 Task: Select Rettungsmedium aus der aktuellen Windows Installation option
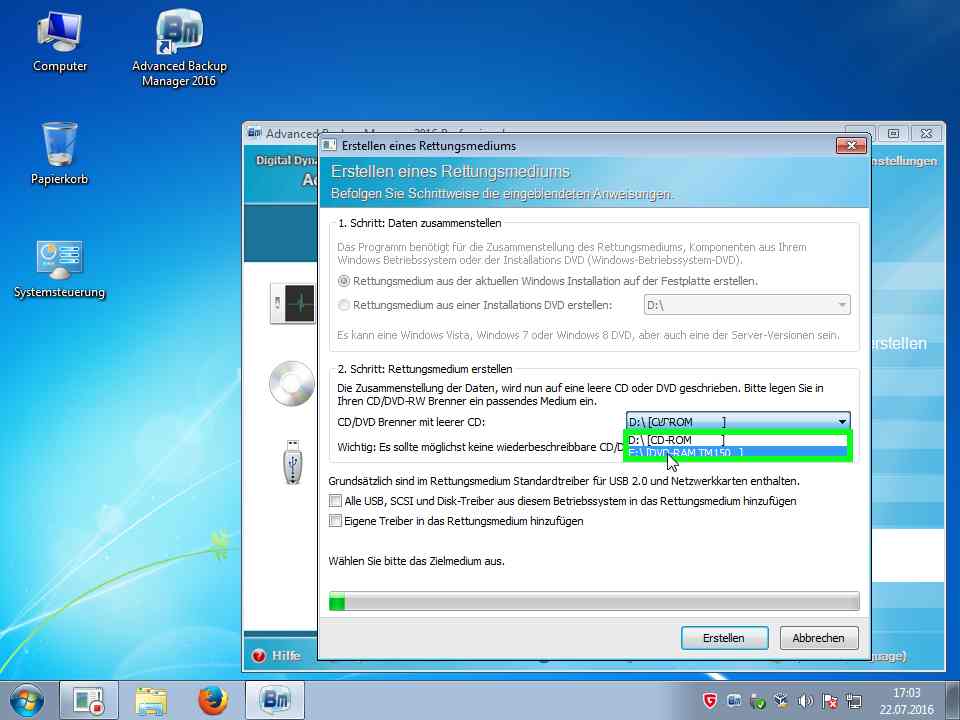tap(547, 281)
